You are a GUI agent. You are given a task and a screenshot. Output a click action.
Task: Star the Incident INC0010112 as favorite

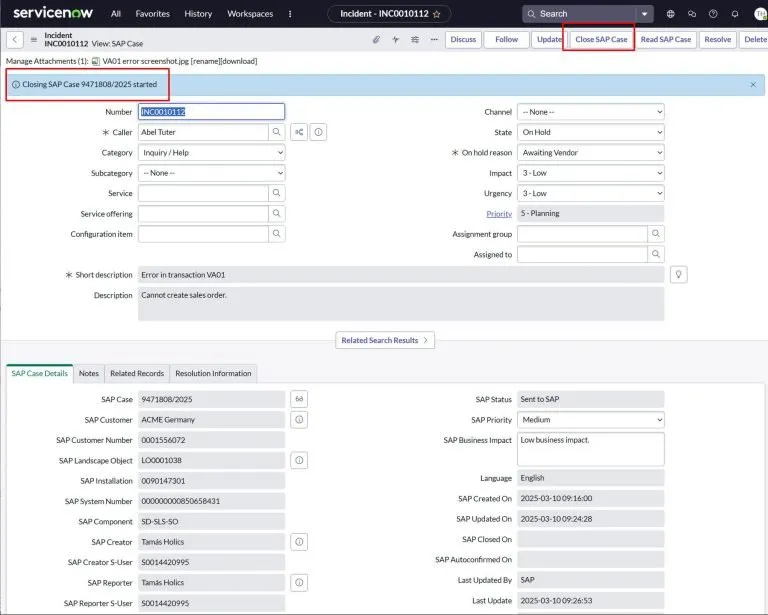[436, 14]
